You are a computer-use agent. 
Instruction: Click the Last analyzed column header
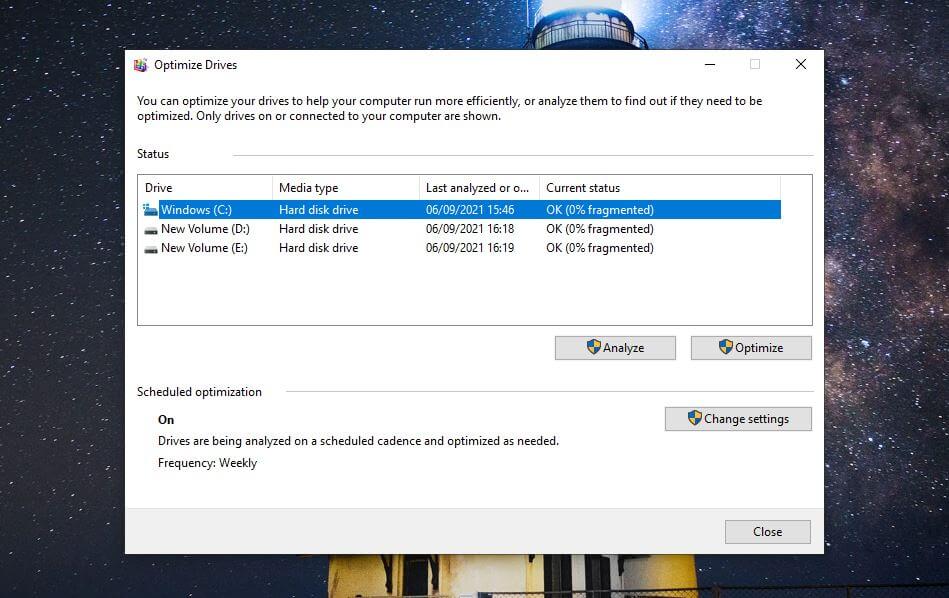tap(479, 188)
